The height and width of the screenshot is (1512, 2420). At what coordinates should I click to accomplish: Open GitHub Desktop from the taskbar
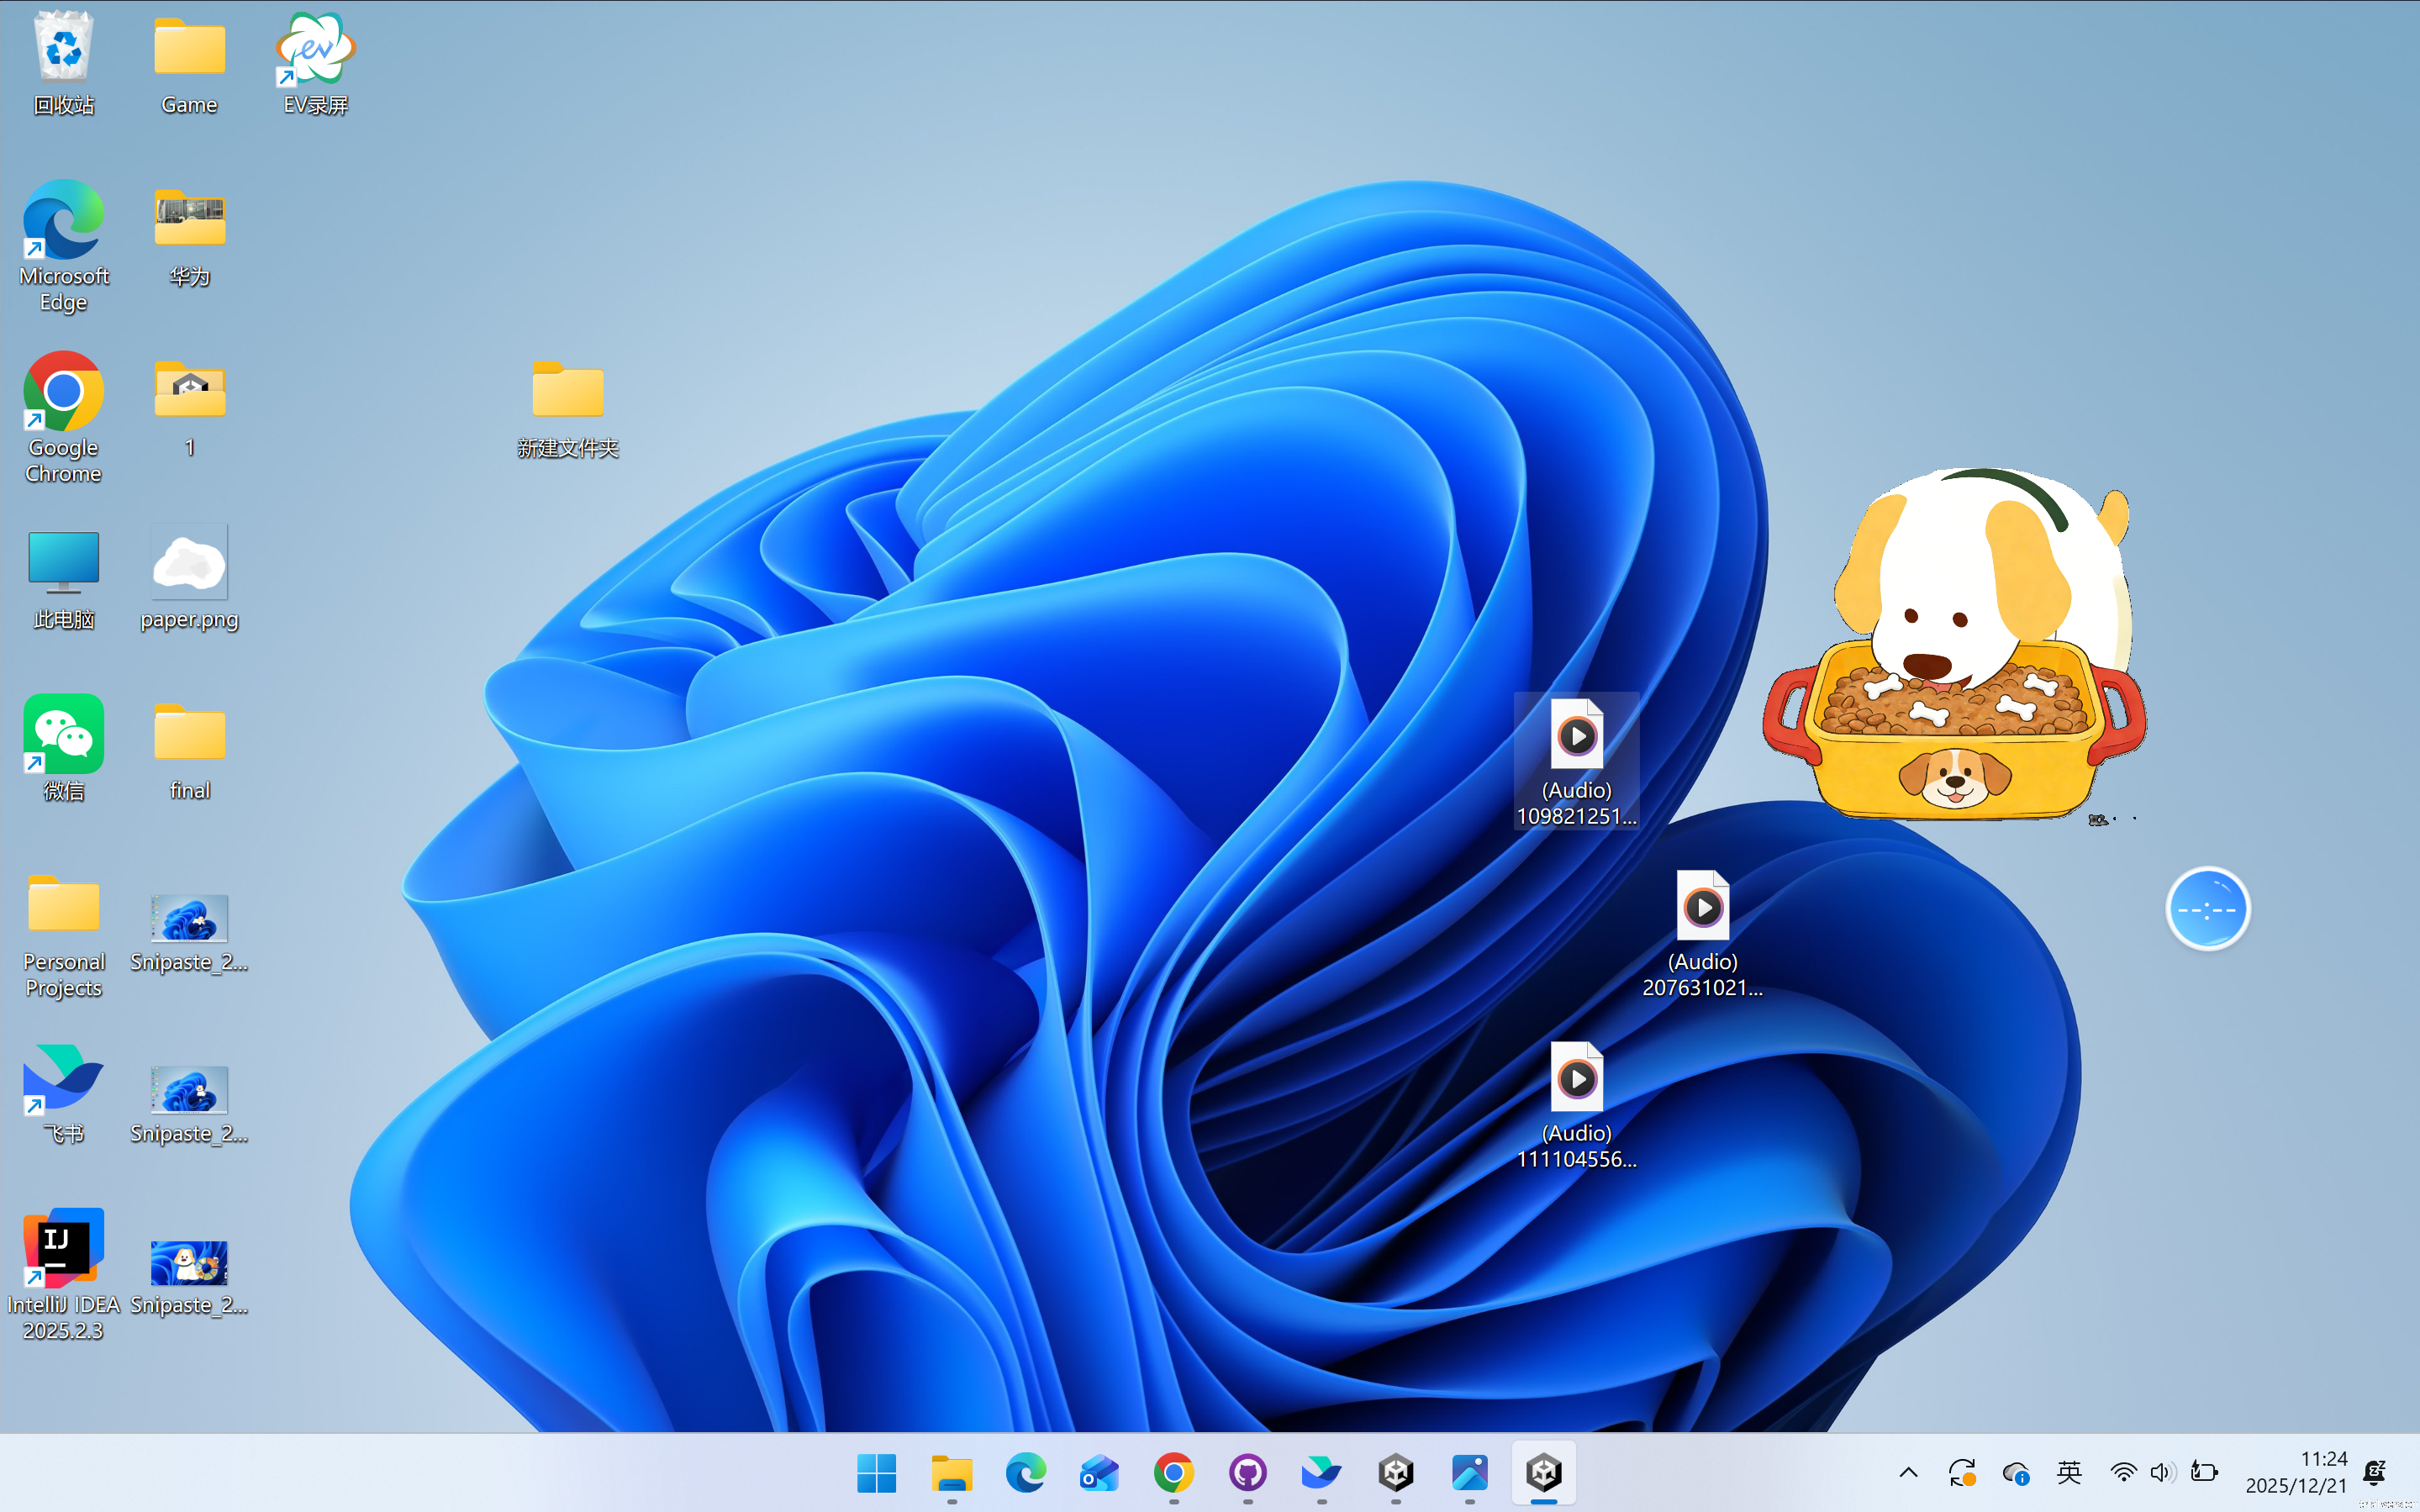click(x=1247, y=1472)
